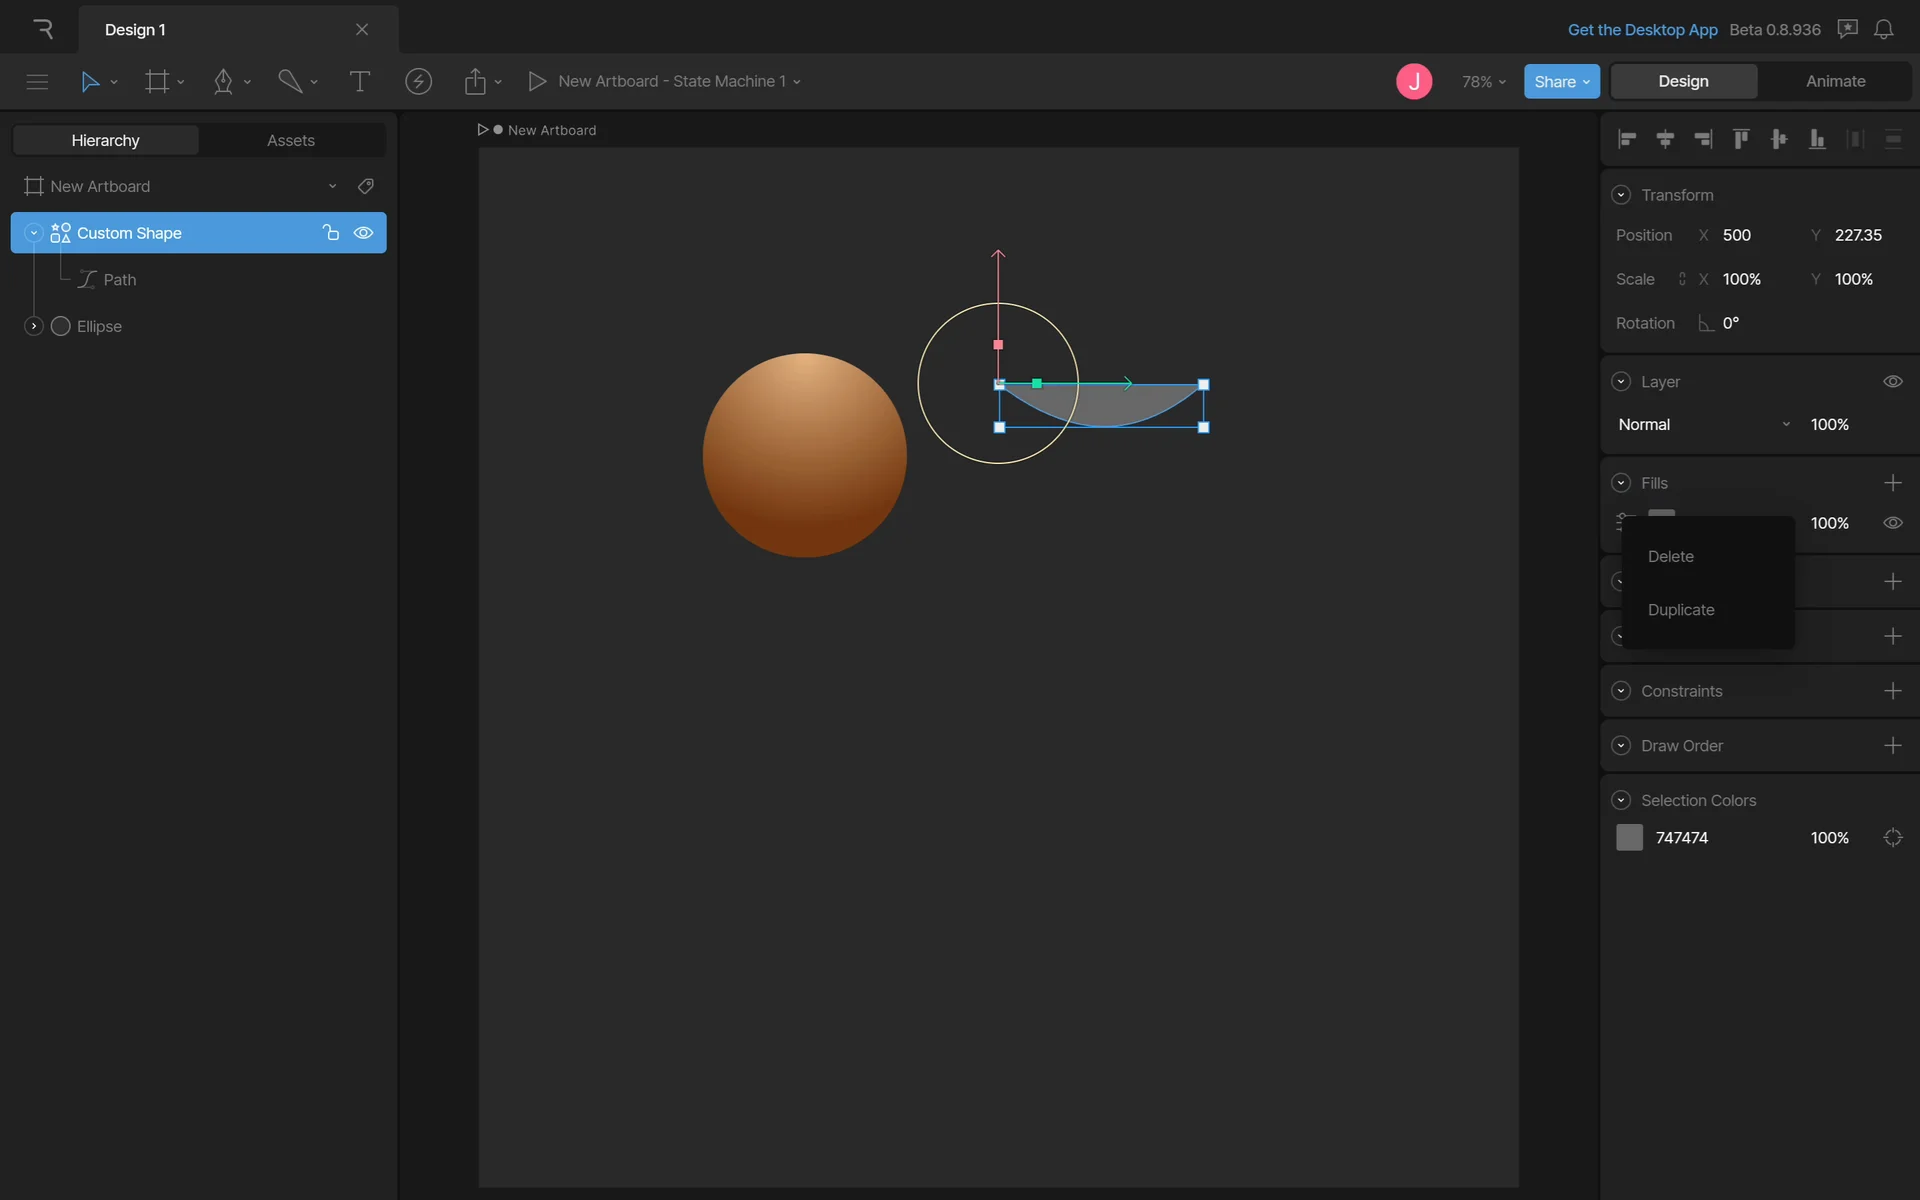Click the Export icon in toolbar
The width and height of the screenshot is (1920, 1200).
pos(475,82)
